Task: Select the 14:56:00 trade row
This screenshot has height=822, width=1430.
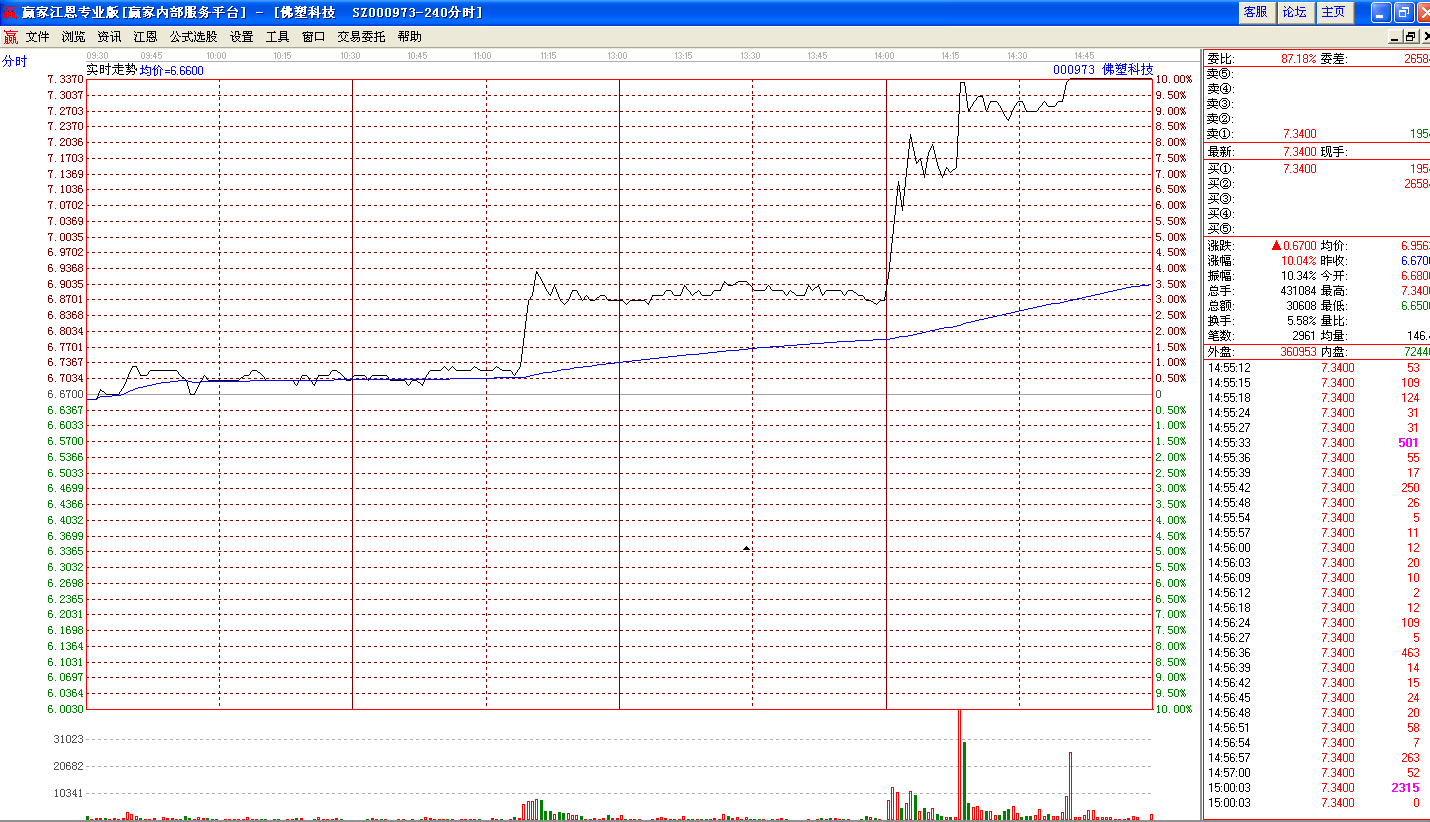Action: click(x=1316, y=548)
